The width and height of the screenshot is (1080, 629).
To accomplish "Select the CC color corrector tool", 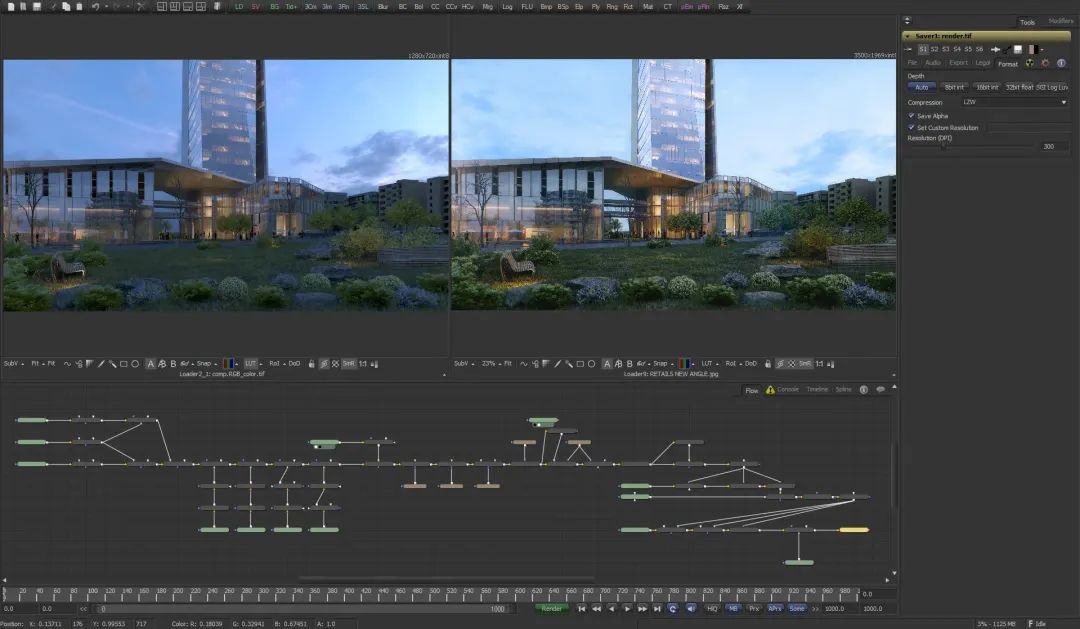I will click(435, 6).
